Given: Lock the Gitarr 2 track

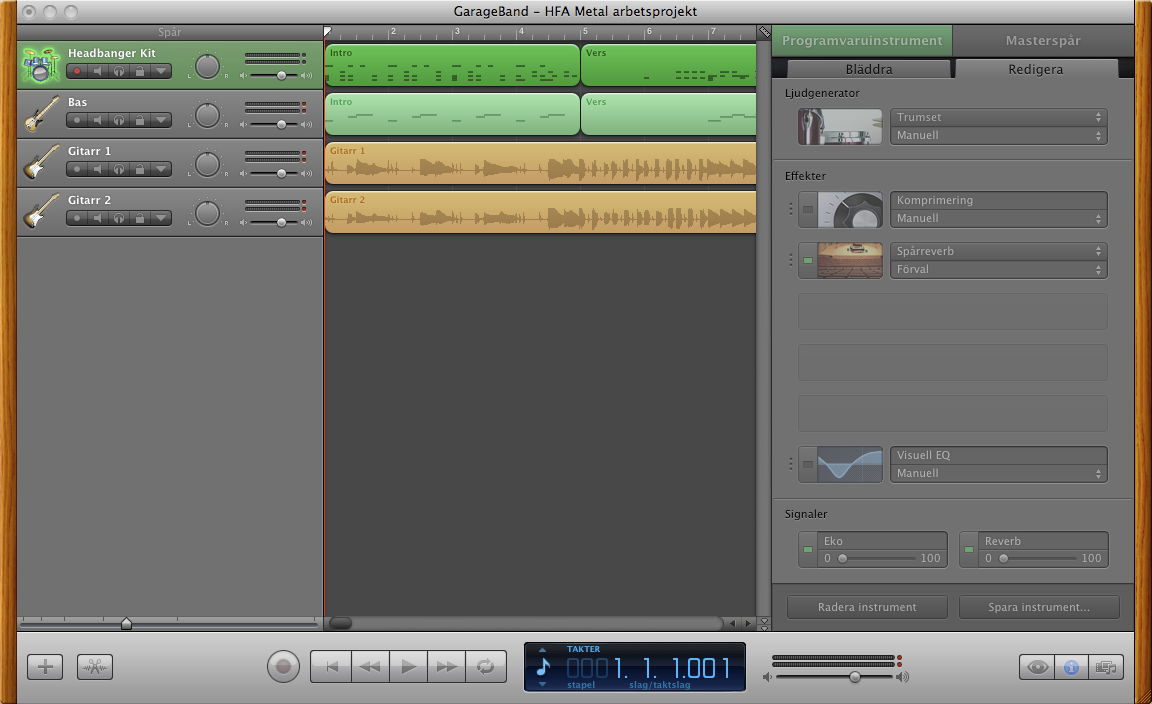Looking at the screenshot, I should pyautogui.click(x=139, y=218).
